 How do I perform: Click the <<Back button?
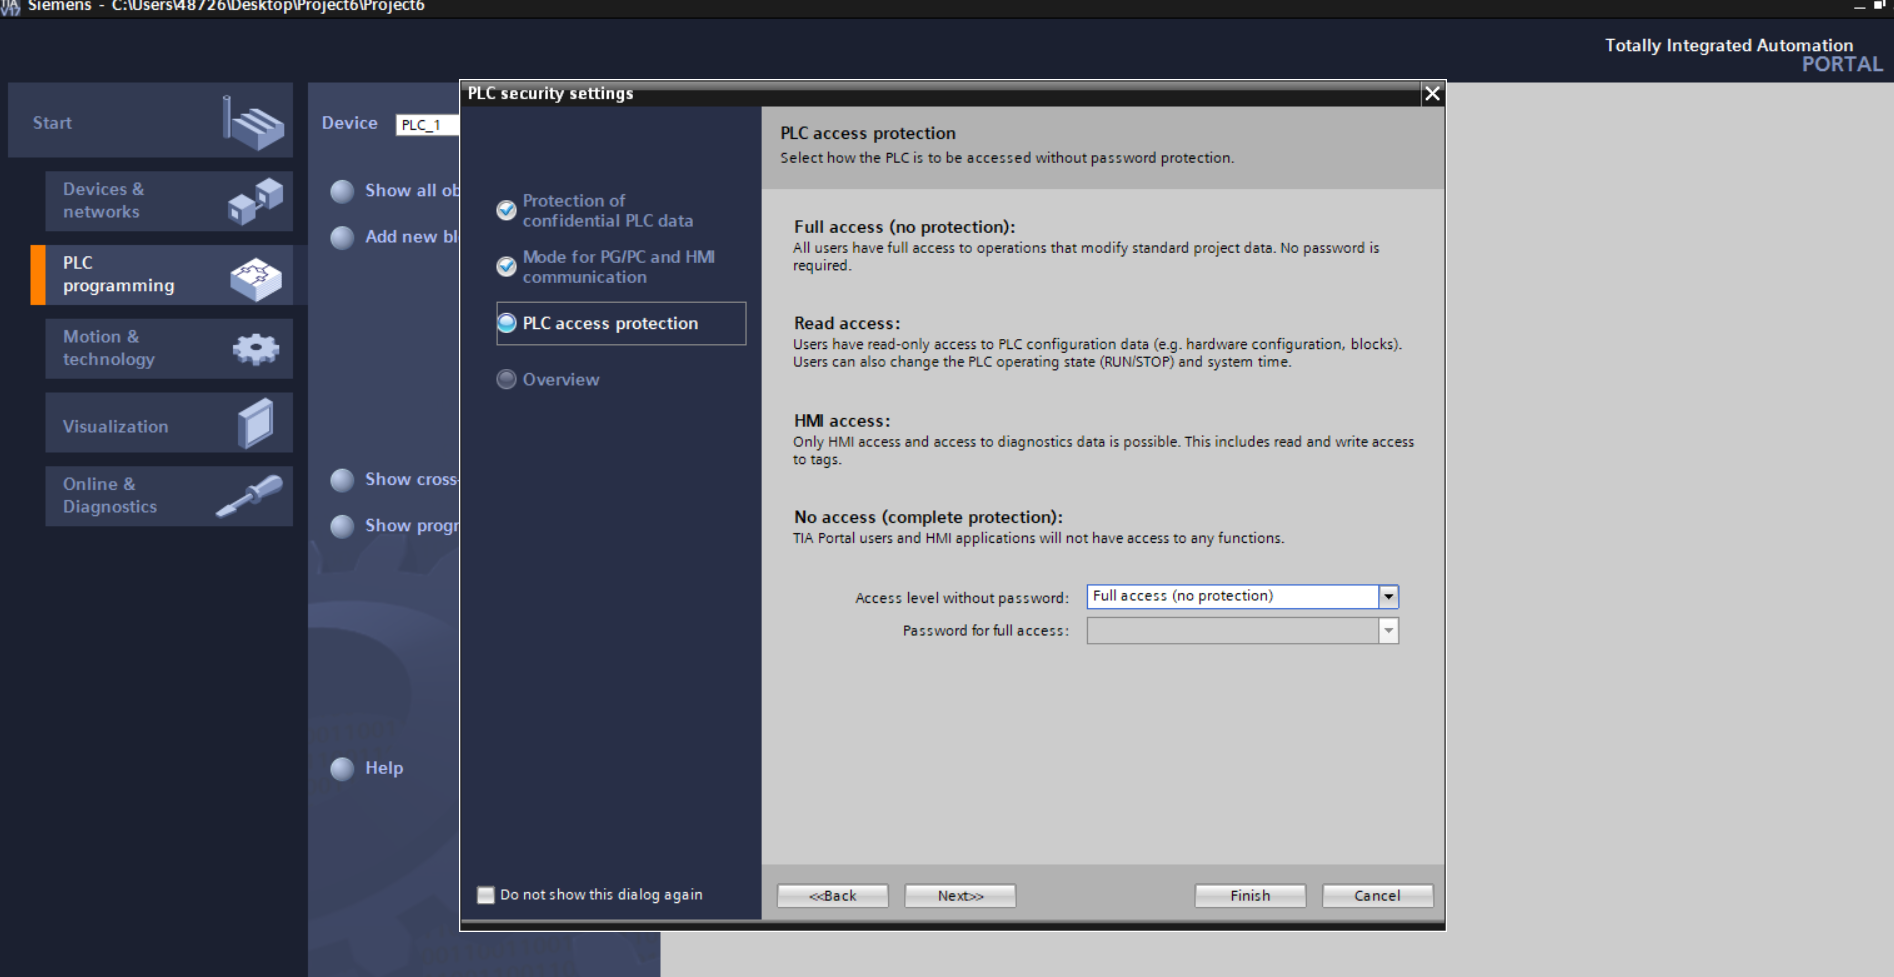833,896
